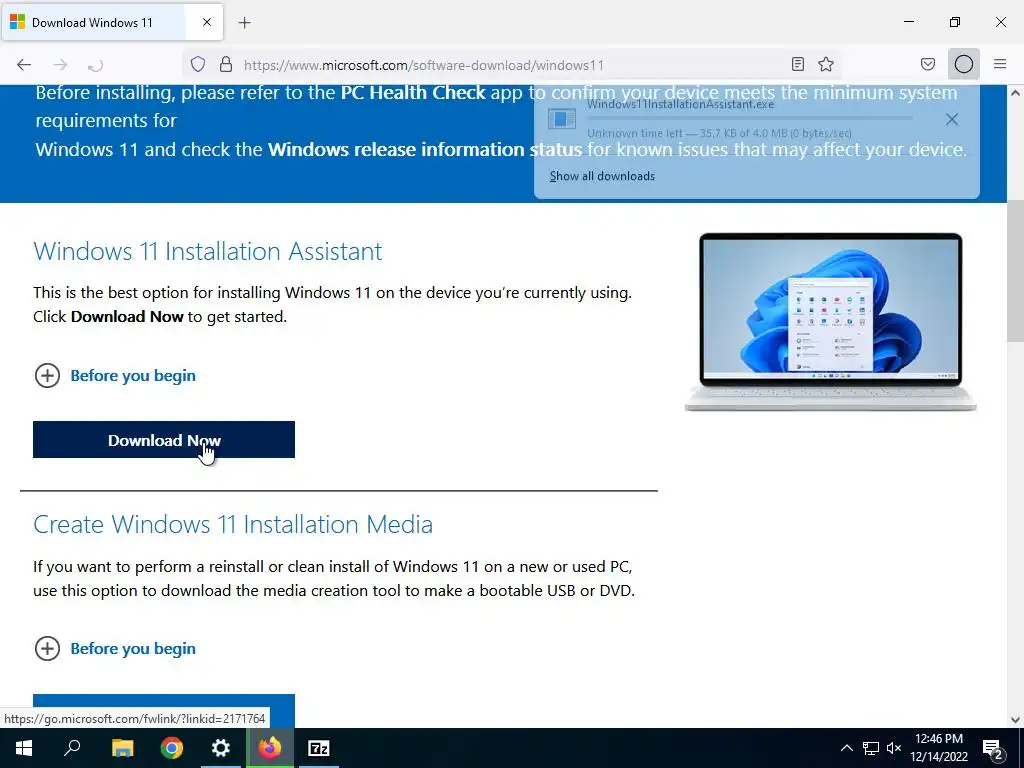Expand Before you begin under Installation Media
Image resolution: width=1024 pixels, height=768 pixels.
click(115, 648)
